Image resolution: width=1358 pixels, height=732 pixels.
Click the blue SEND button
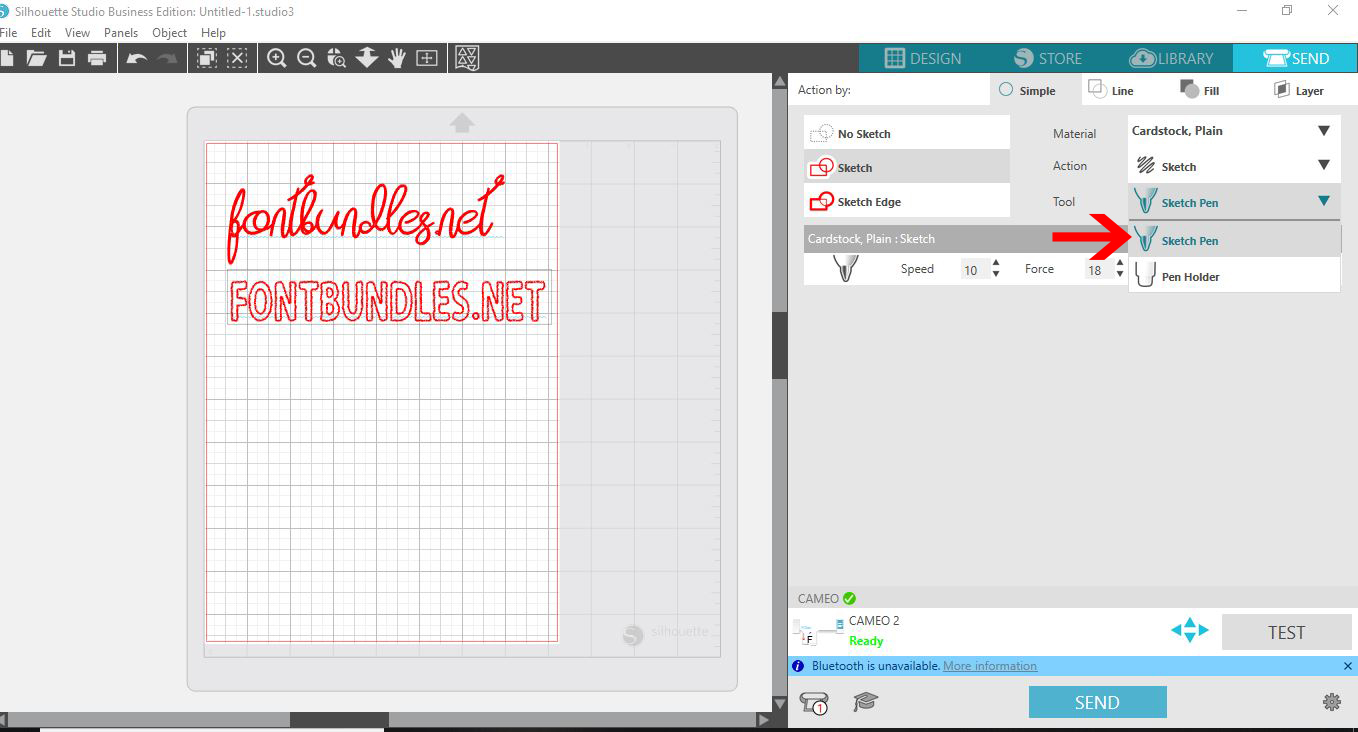pos(1097,702)
